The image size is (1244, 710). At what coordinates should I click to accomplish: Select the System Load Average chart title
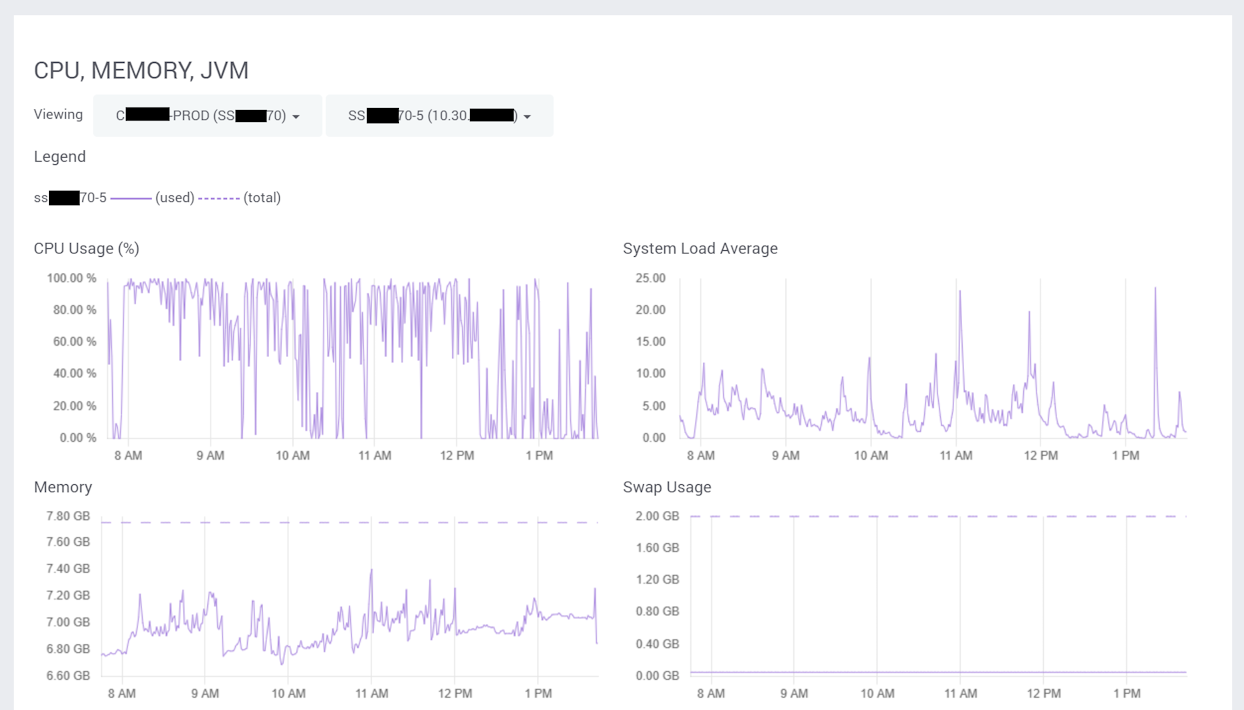click(x=700, y=248)
